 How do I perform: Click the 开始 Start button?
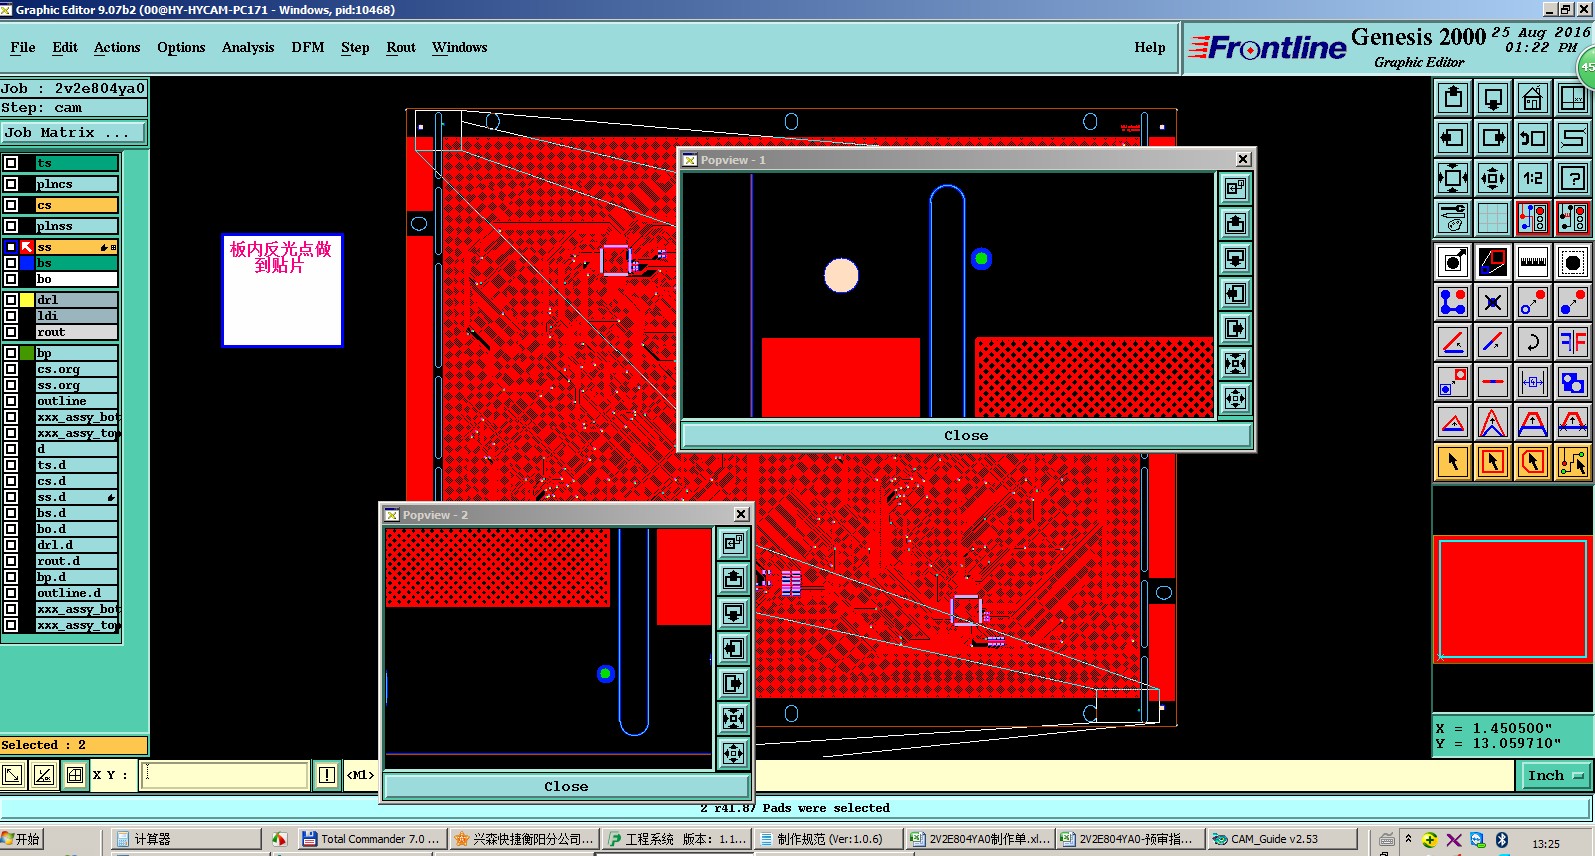pyautogui.click(x=22, y=839)
